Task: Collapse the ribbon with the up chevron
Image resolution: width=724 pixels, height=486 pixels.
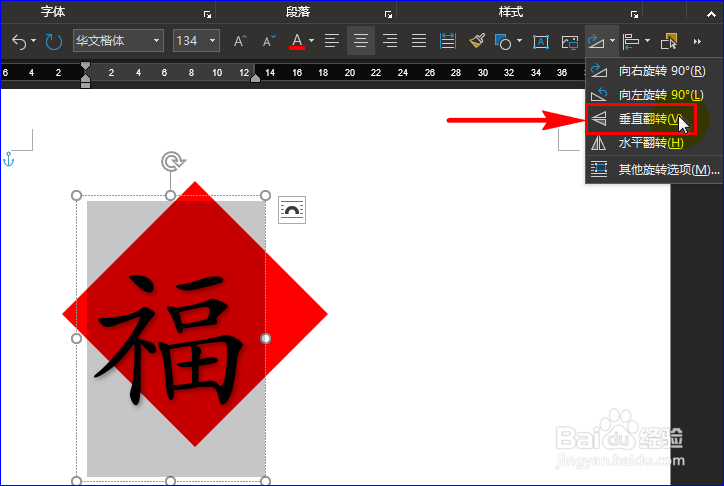Action: (712, 14)
